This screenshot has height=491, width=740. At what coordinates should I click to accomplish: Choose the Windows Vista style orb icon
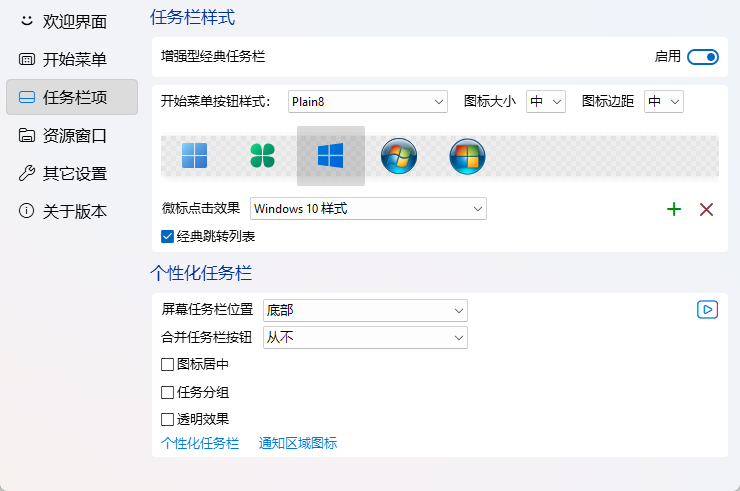(467, 156)
